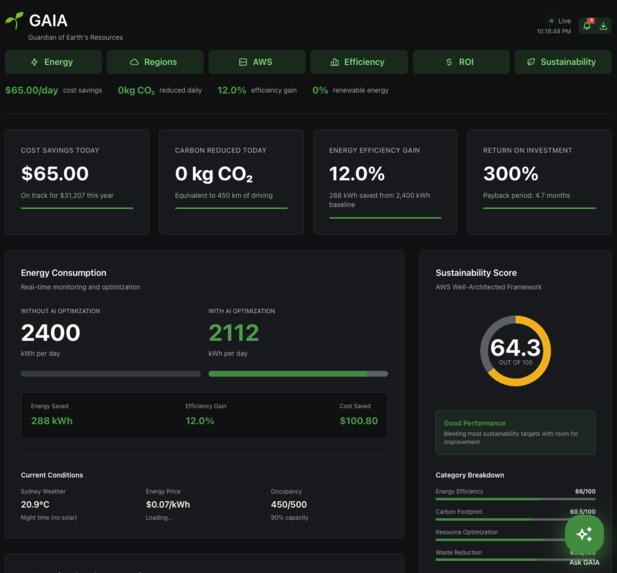Switch to the Regions tab
The image size is (617, 573).
(x=155, y=62)
